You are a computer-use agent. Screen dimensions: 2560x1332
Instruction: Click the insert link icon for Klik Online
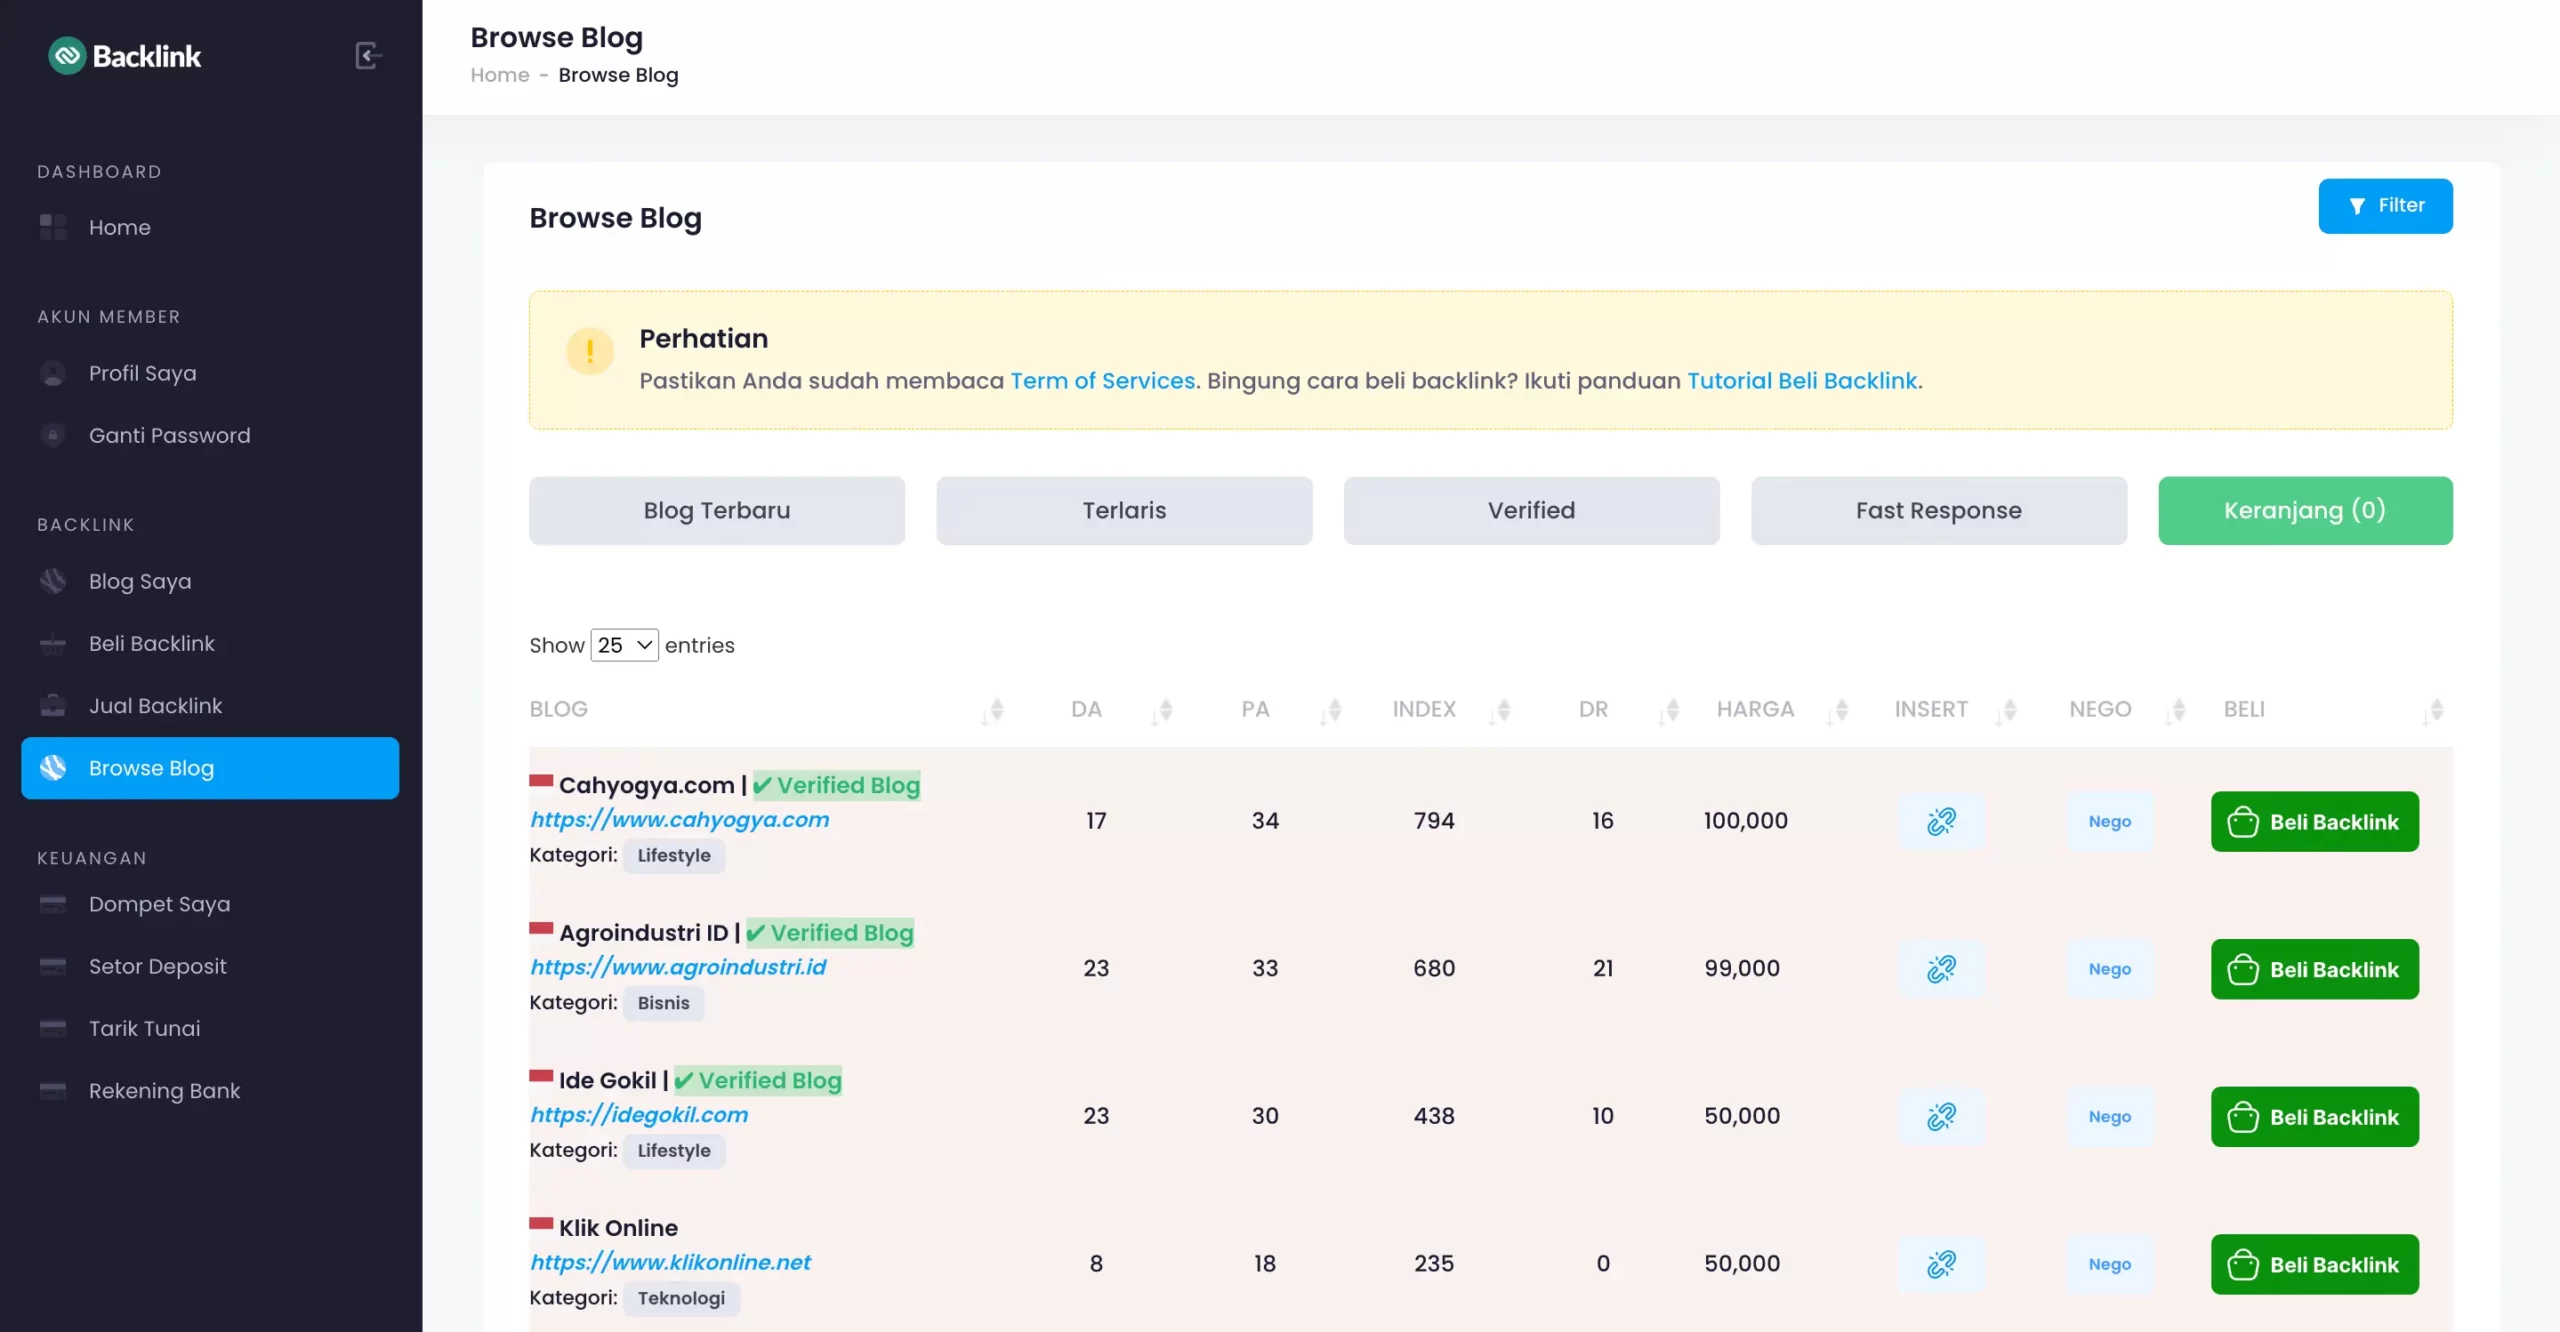click(1941, 1264)
